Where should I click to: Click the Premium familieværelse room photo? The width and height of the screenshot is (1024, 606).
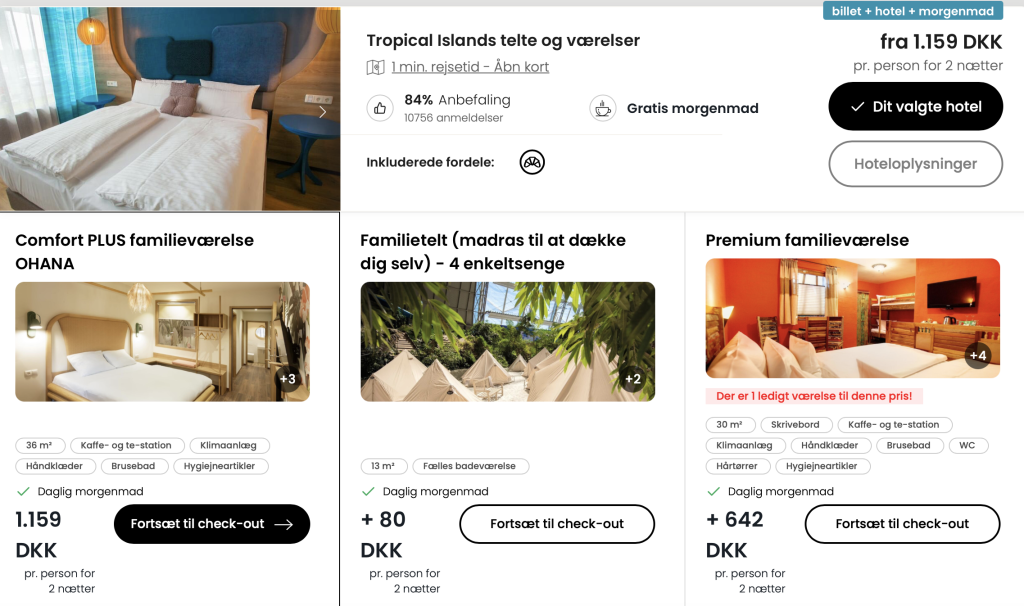853,318
